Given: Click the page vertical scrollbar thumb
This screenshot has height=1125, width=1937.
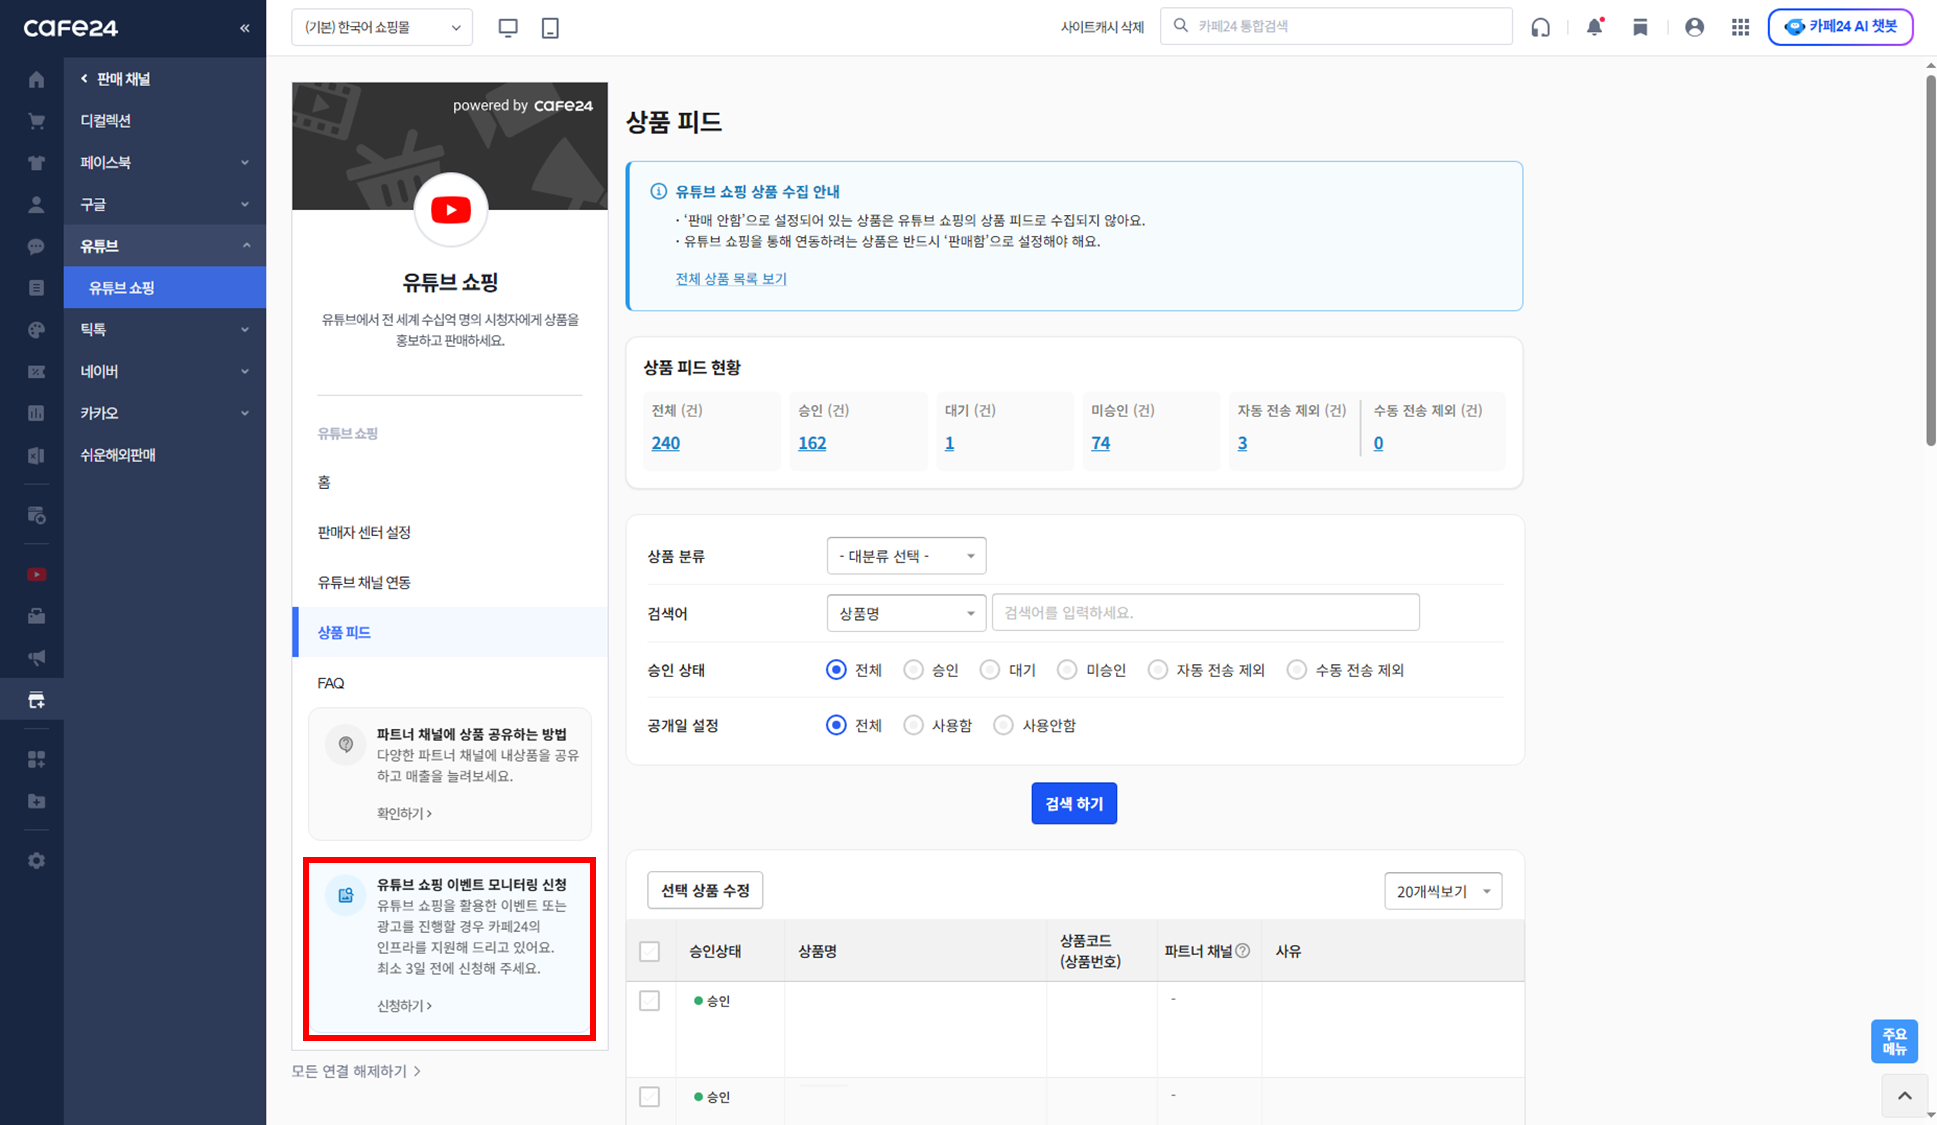Looking at the screenshot, I should [x=1930, y=260].
